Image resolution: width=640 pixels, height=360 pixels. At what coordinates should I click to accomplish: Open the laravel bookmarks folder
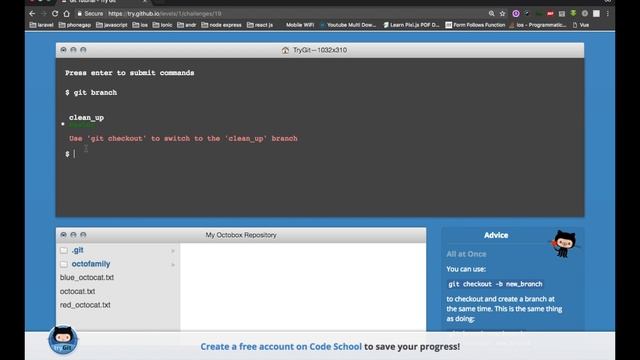click(42, 25)
